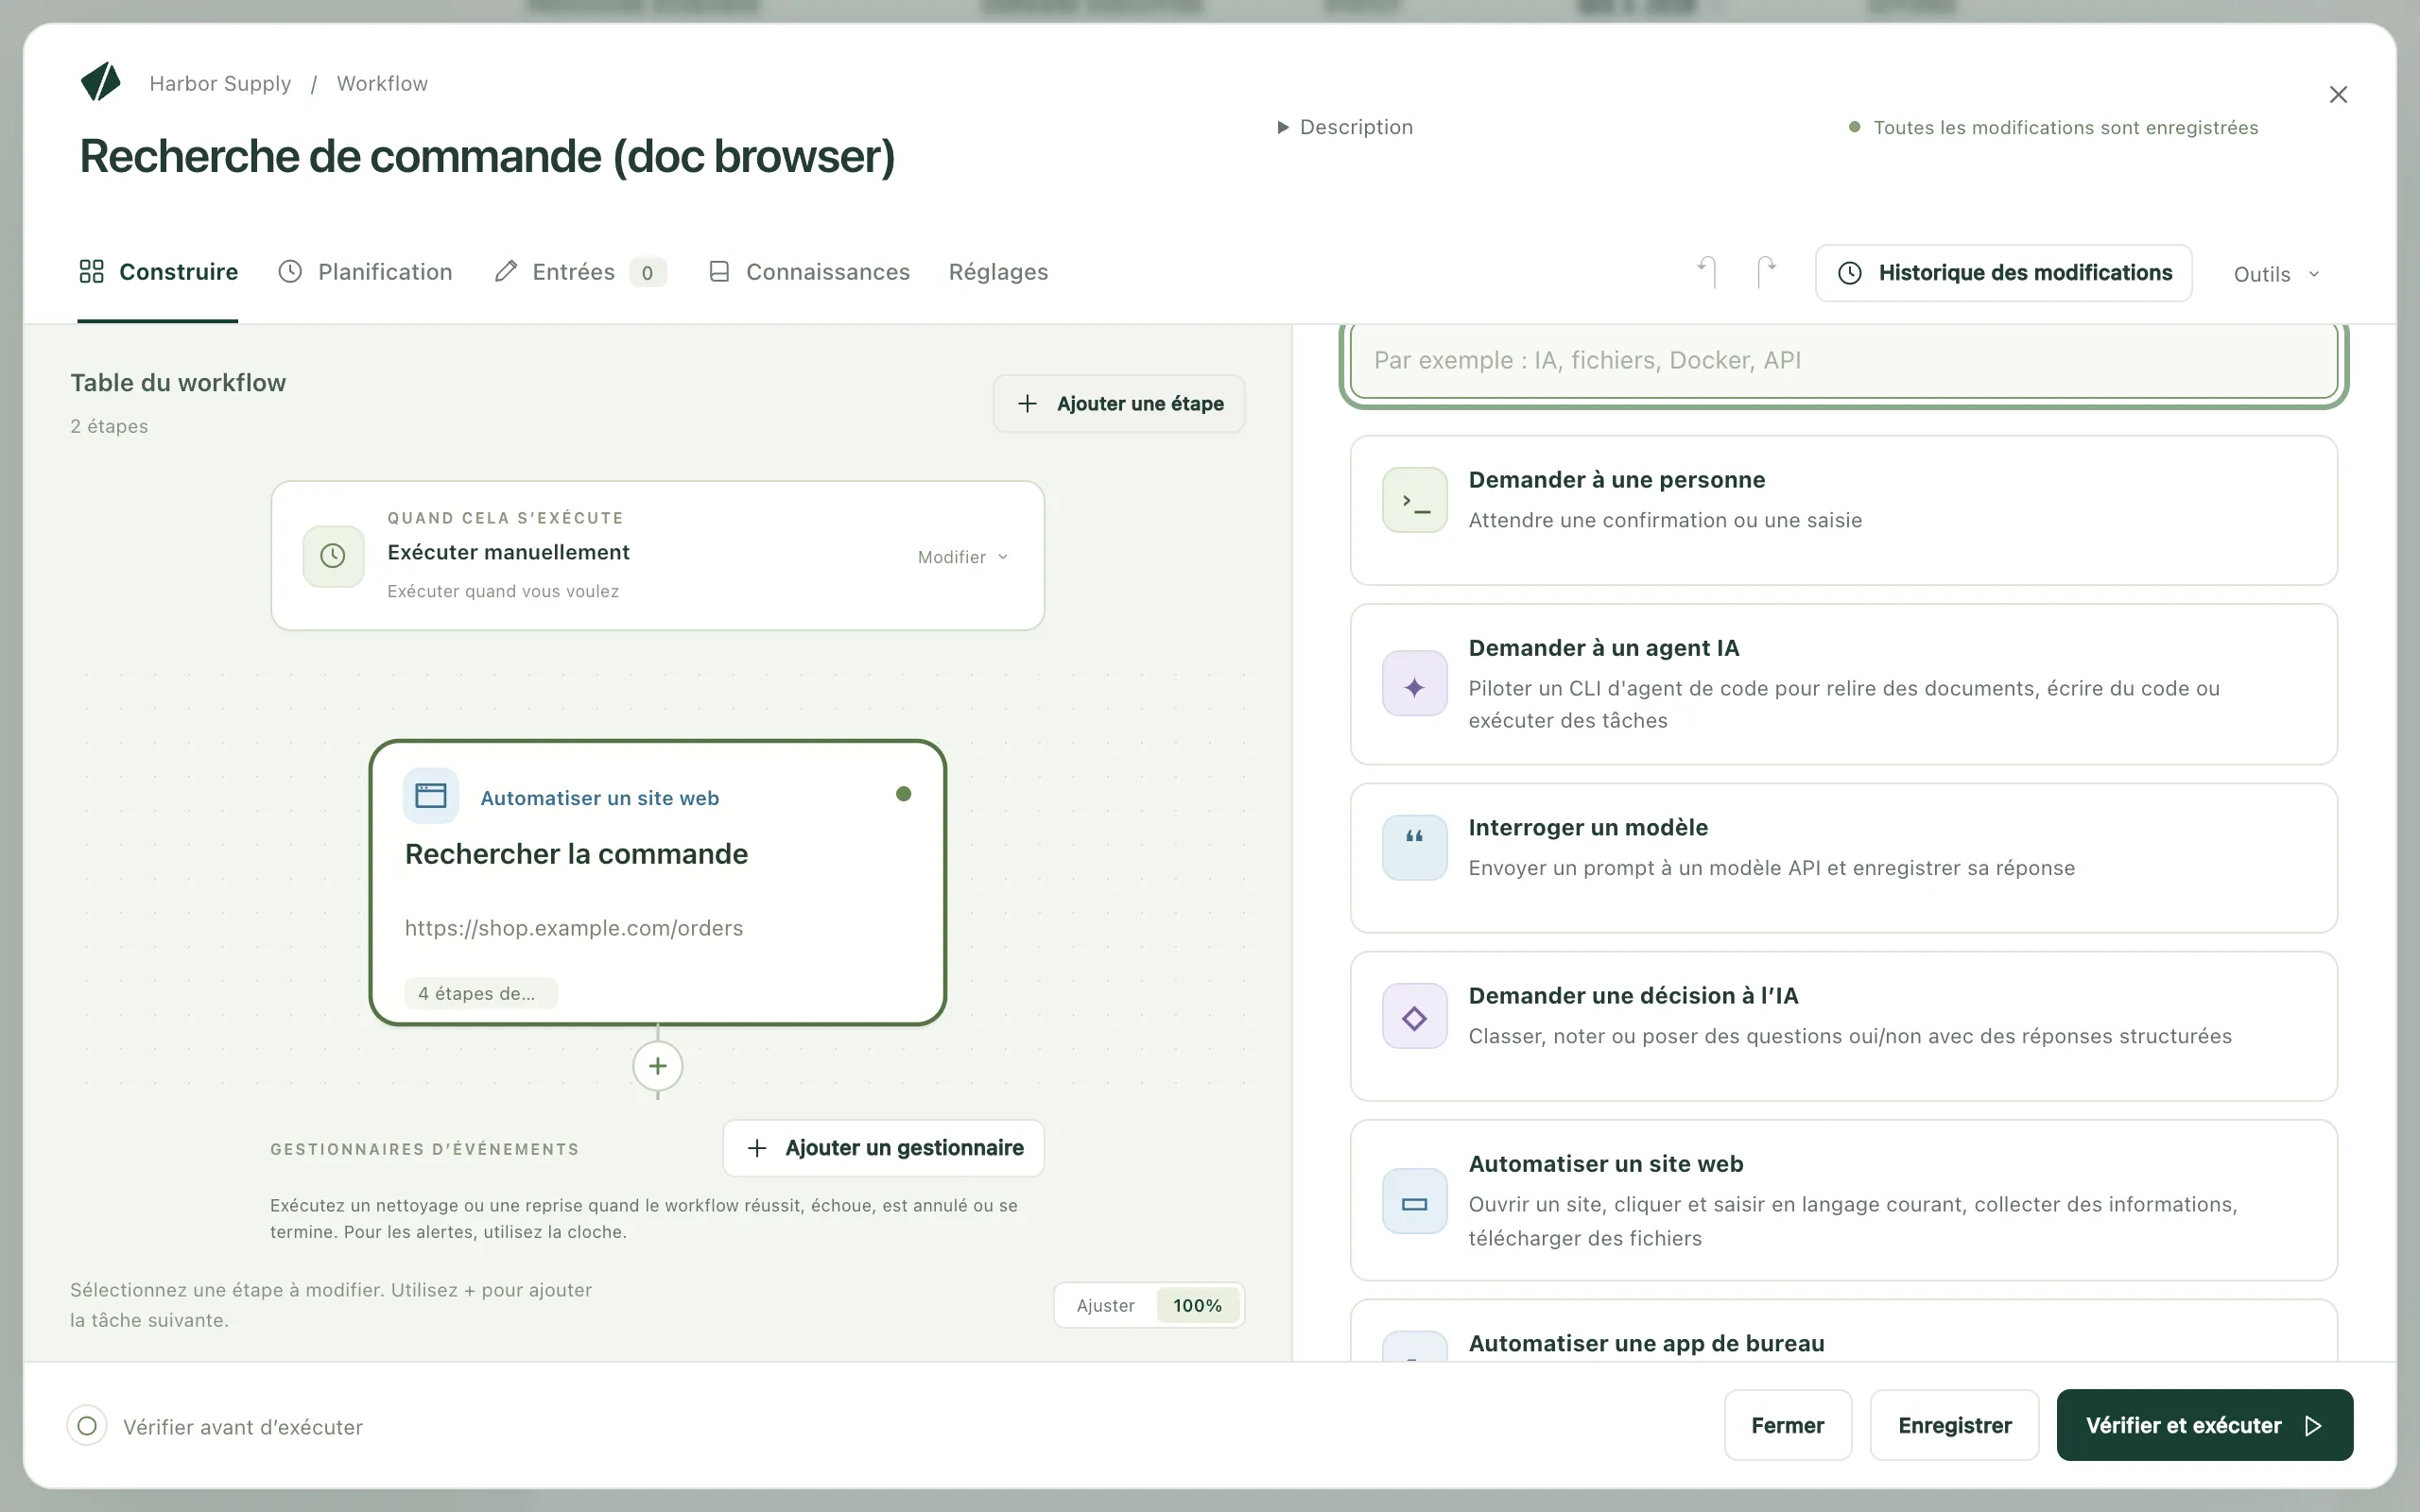Click the 100% zoom level
Screen dimensions: 2420x1512
tap(1197, 1305)
